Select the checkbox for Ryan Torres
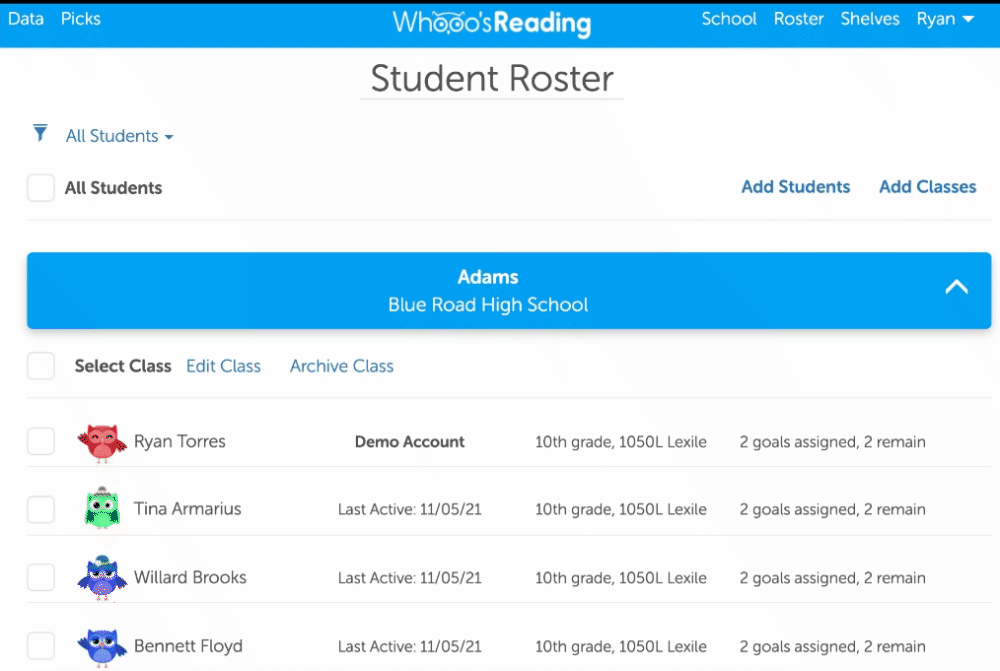This screenshot has width=1000, height=671. pos(41,442)
